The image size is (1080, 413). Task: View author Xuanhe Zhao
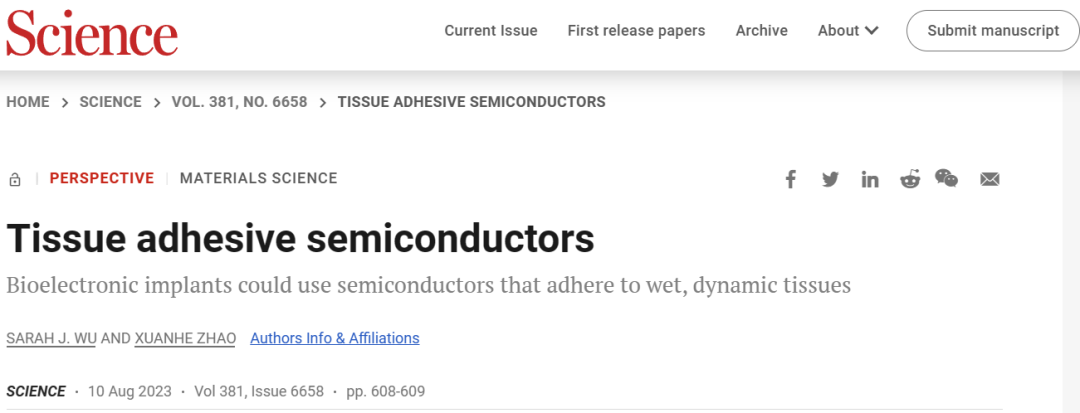coord(185,339)
